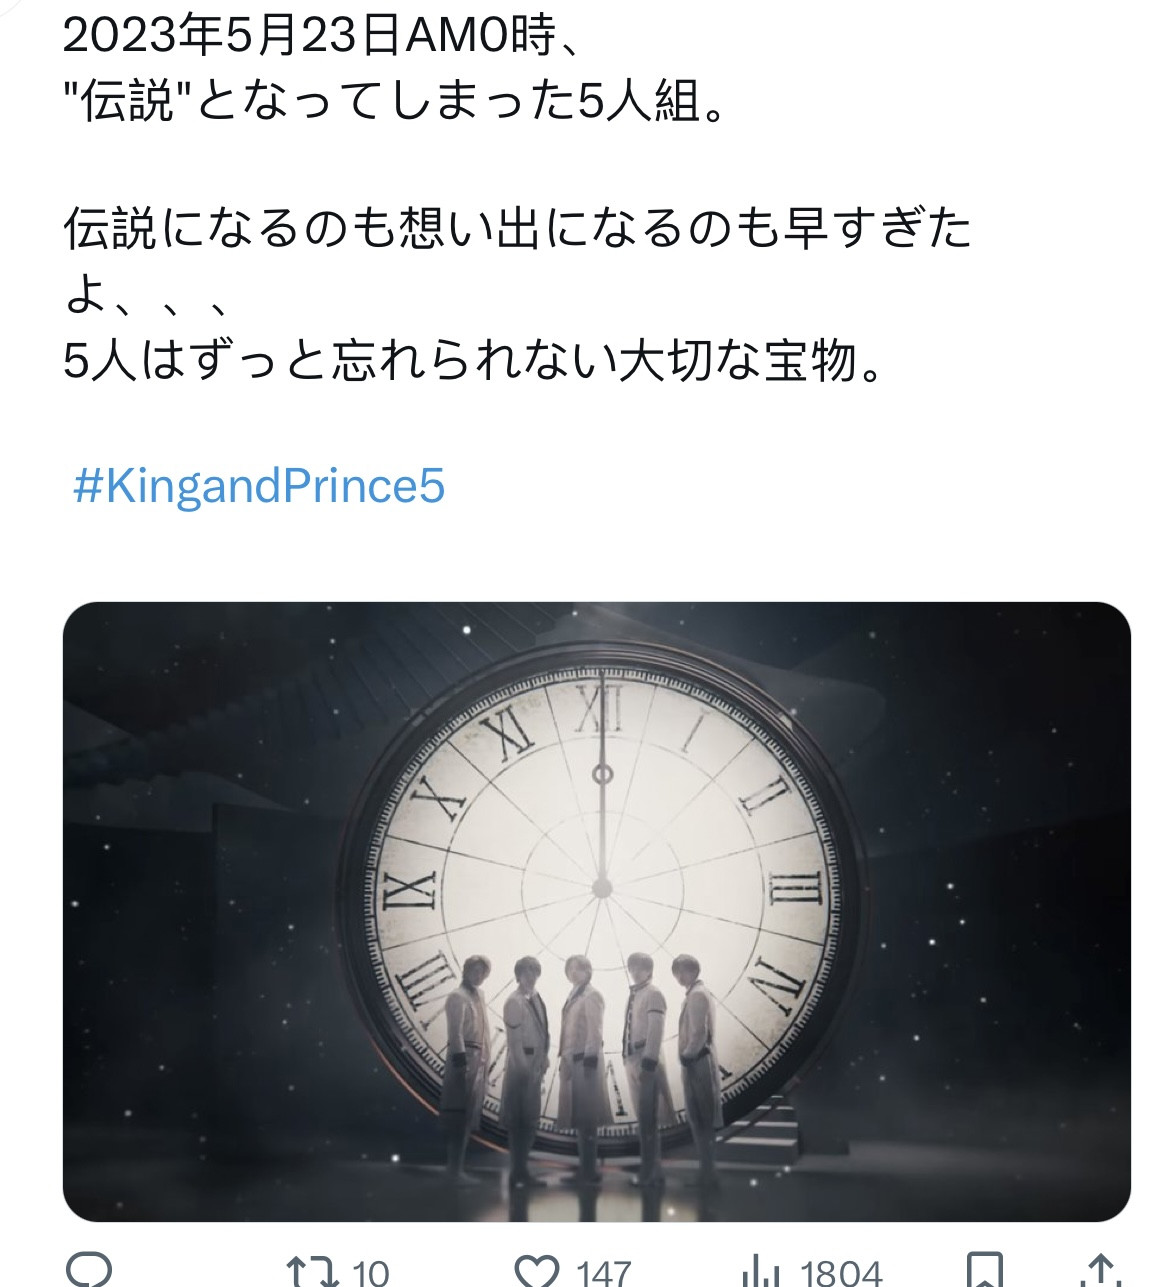
Task: Click the retweet count 10
Action: coord(370,1272)
